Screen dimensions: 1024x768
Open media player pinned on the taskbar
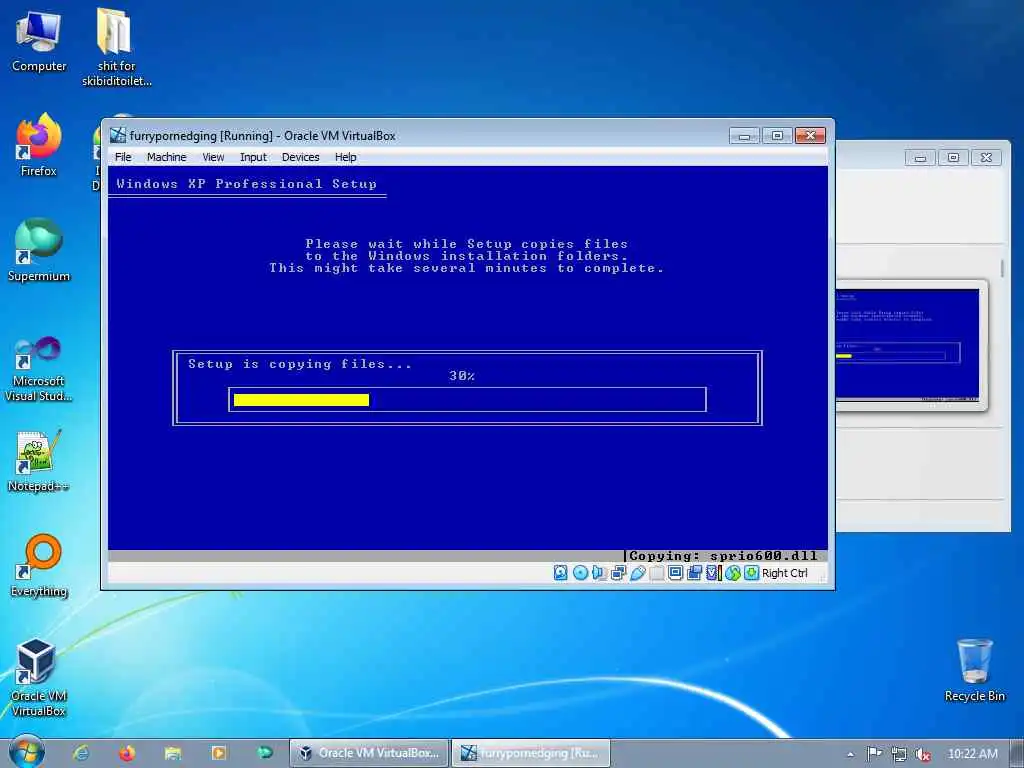pos(219,753)
